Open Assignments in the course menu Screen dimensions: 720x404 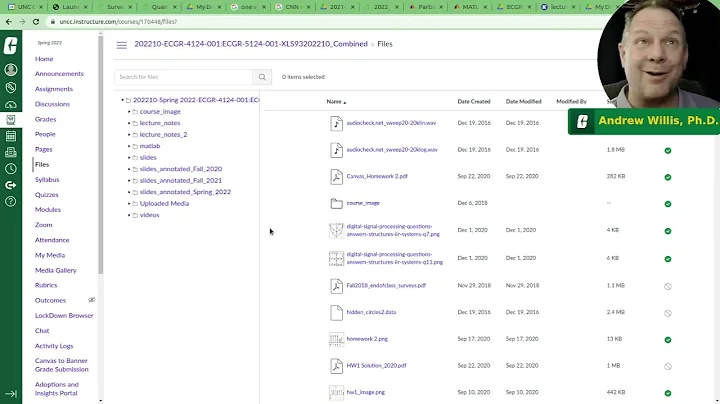(54, 88)
